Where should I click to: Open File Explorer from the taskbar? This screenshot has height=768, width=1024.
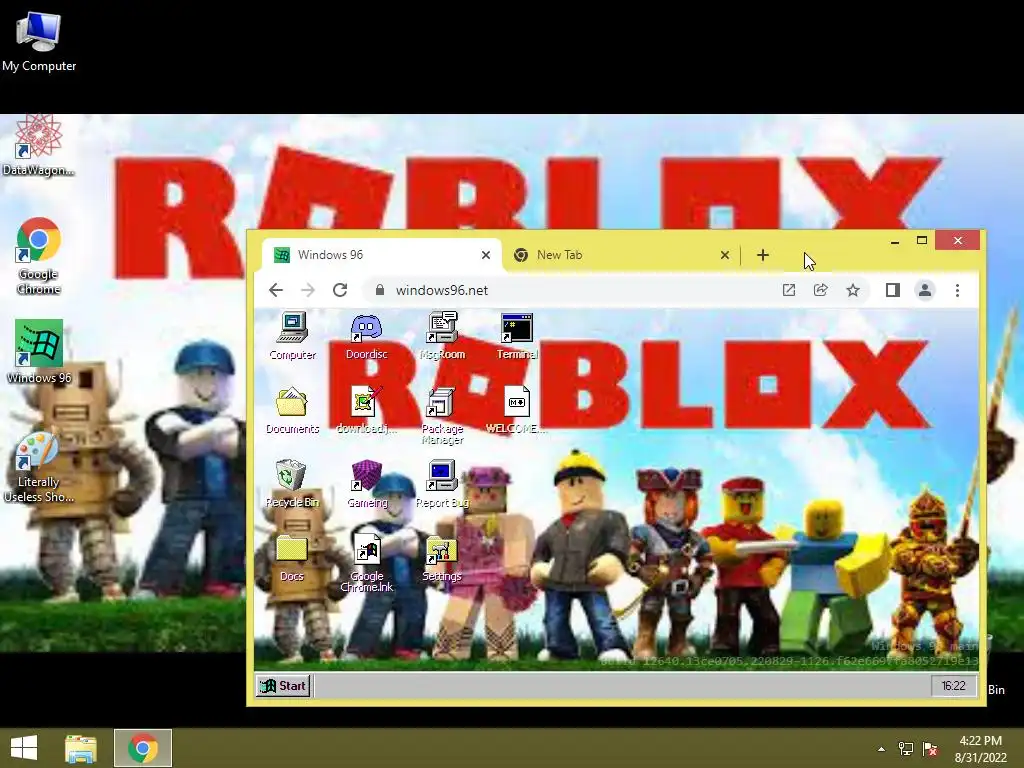81,748
